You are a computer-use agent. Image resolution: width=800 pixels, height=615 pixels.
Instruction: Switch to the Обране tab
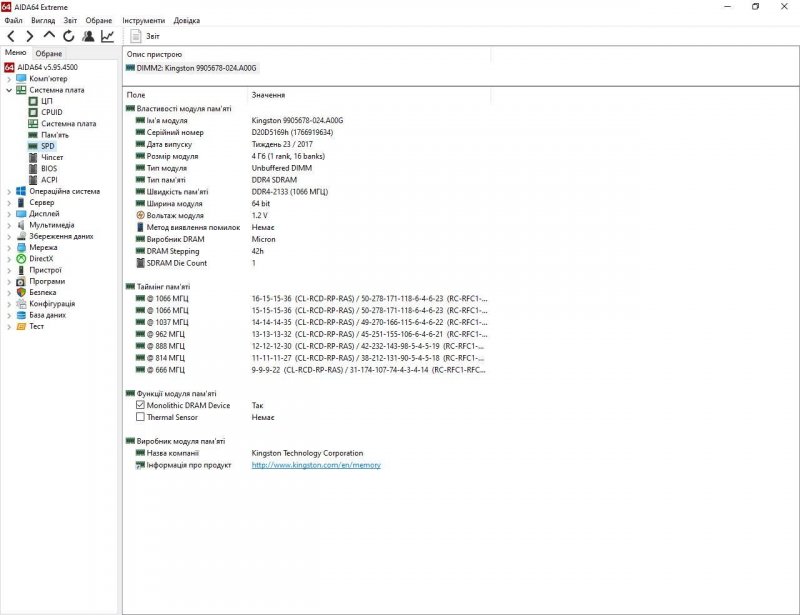click(x=48, y=53)
